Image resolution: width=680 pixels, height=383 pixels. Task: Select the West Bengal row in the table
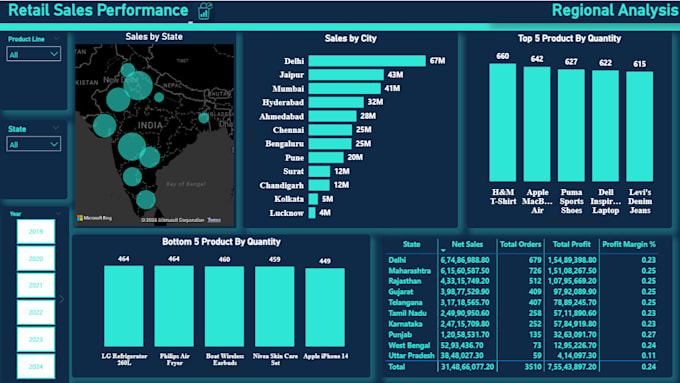(522, 346)
